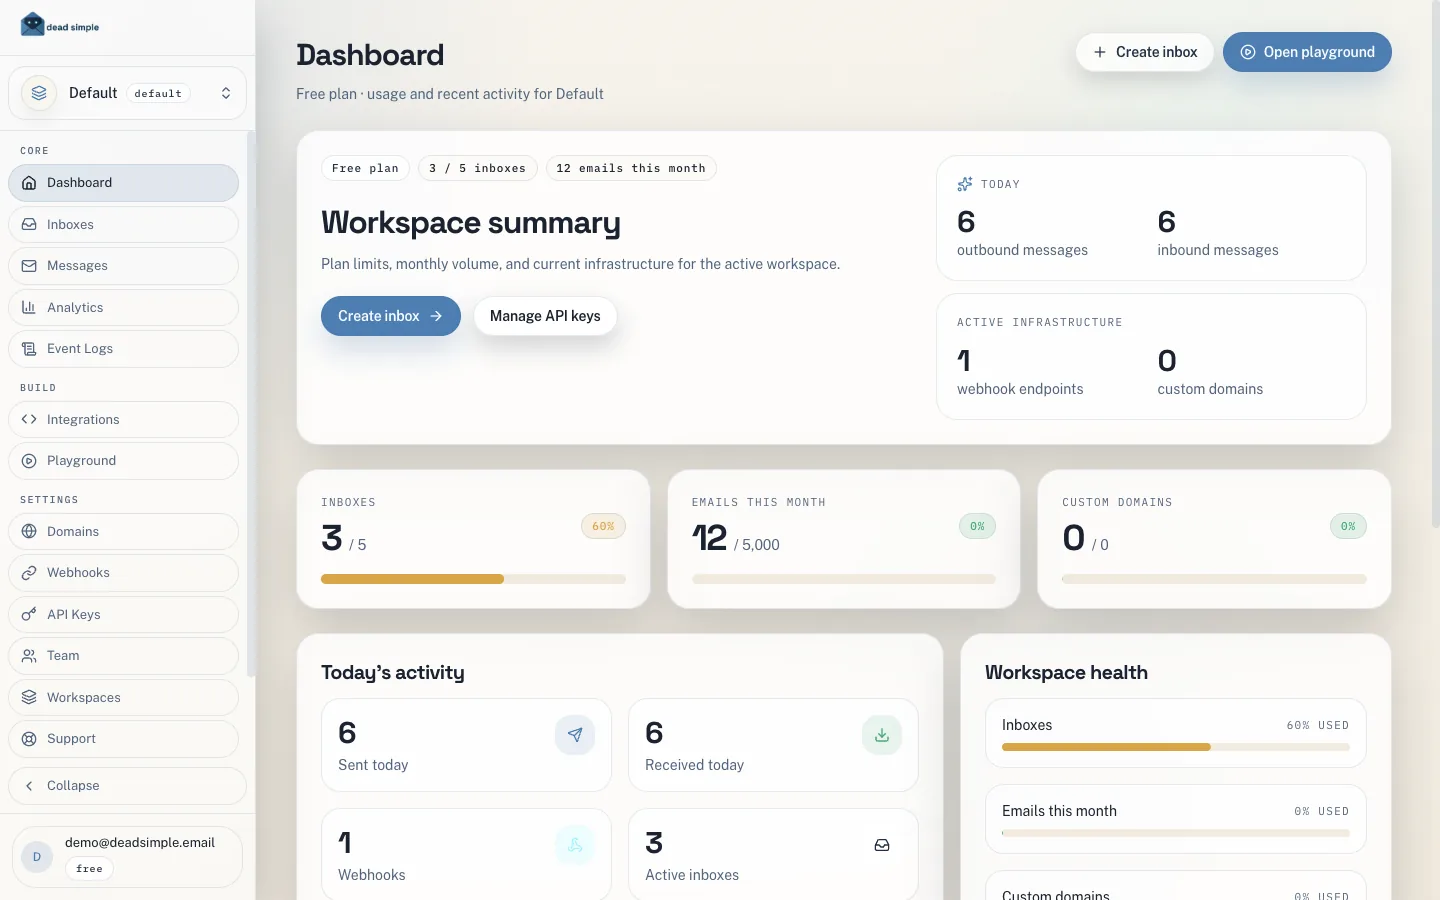Click the dead simple logo
This screenshot has height=900, width=1440.
(60, 24)
